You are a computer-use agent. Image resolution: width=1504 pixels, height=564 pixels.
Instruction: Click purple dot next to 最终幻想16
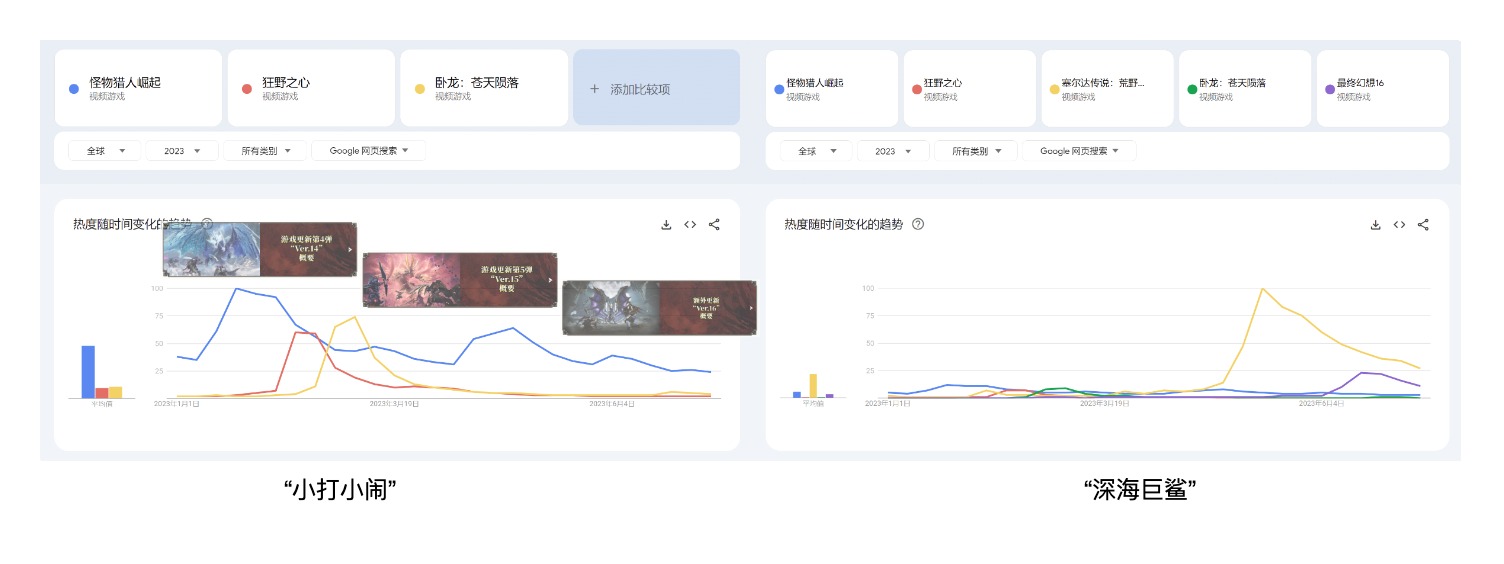(x=1330, y=89)
